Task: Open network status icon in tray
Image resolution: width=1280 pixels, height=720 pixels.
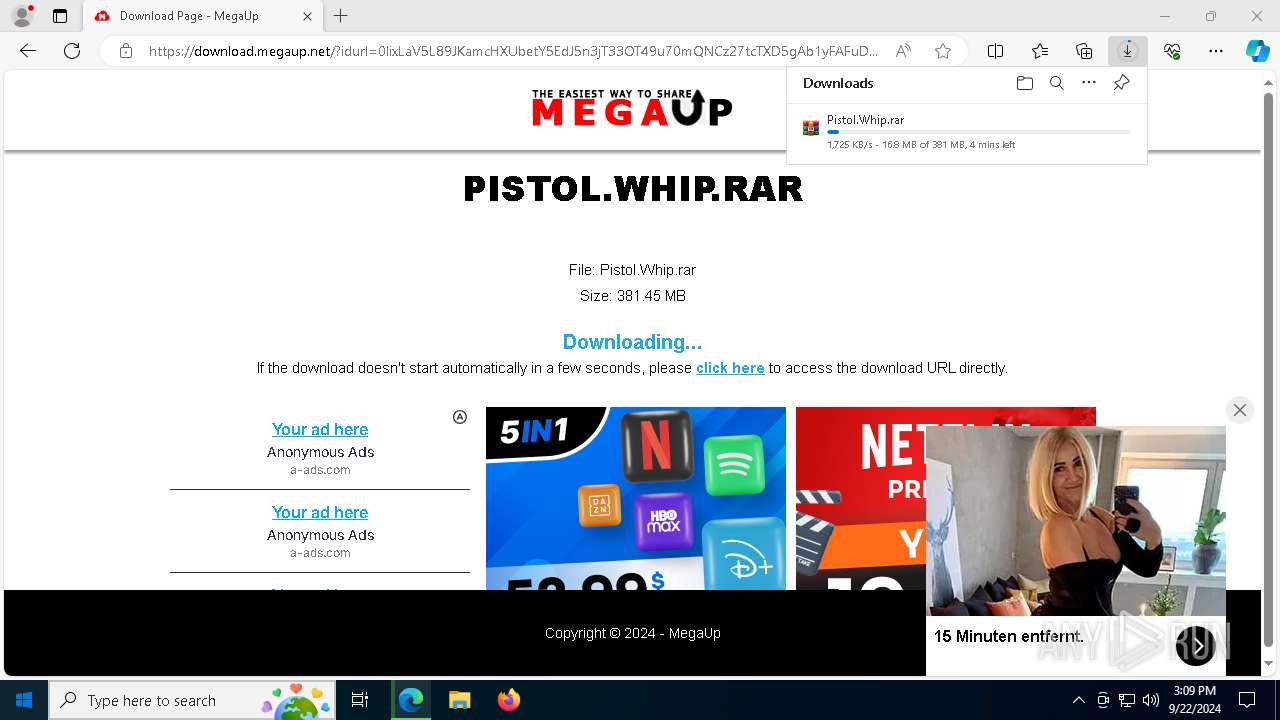Action: coord(1127,700)
